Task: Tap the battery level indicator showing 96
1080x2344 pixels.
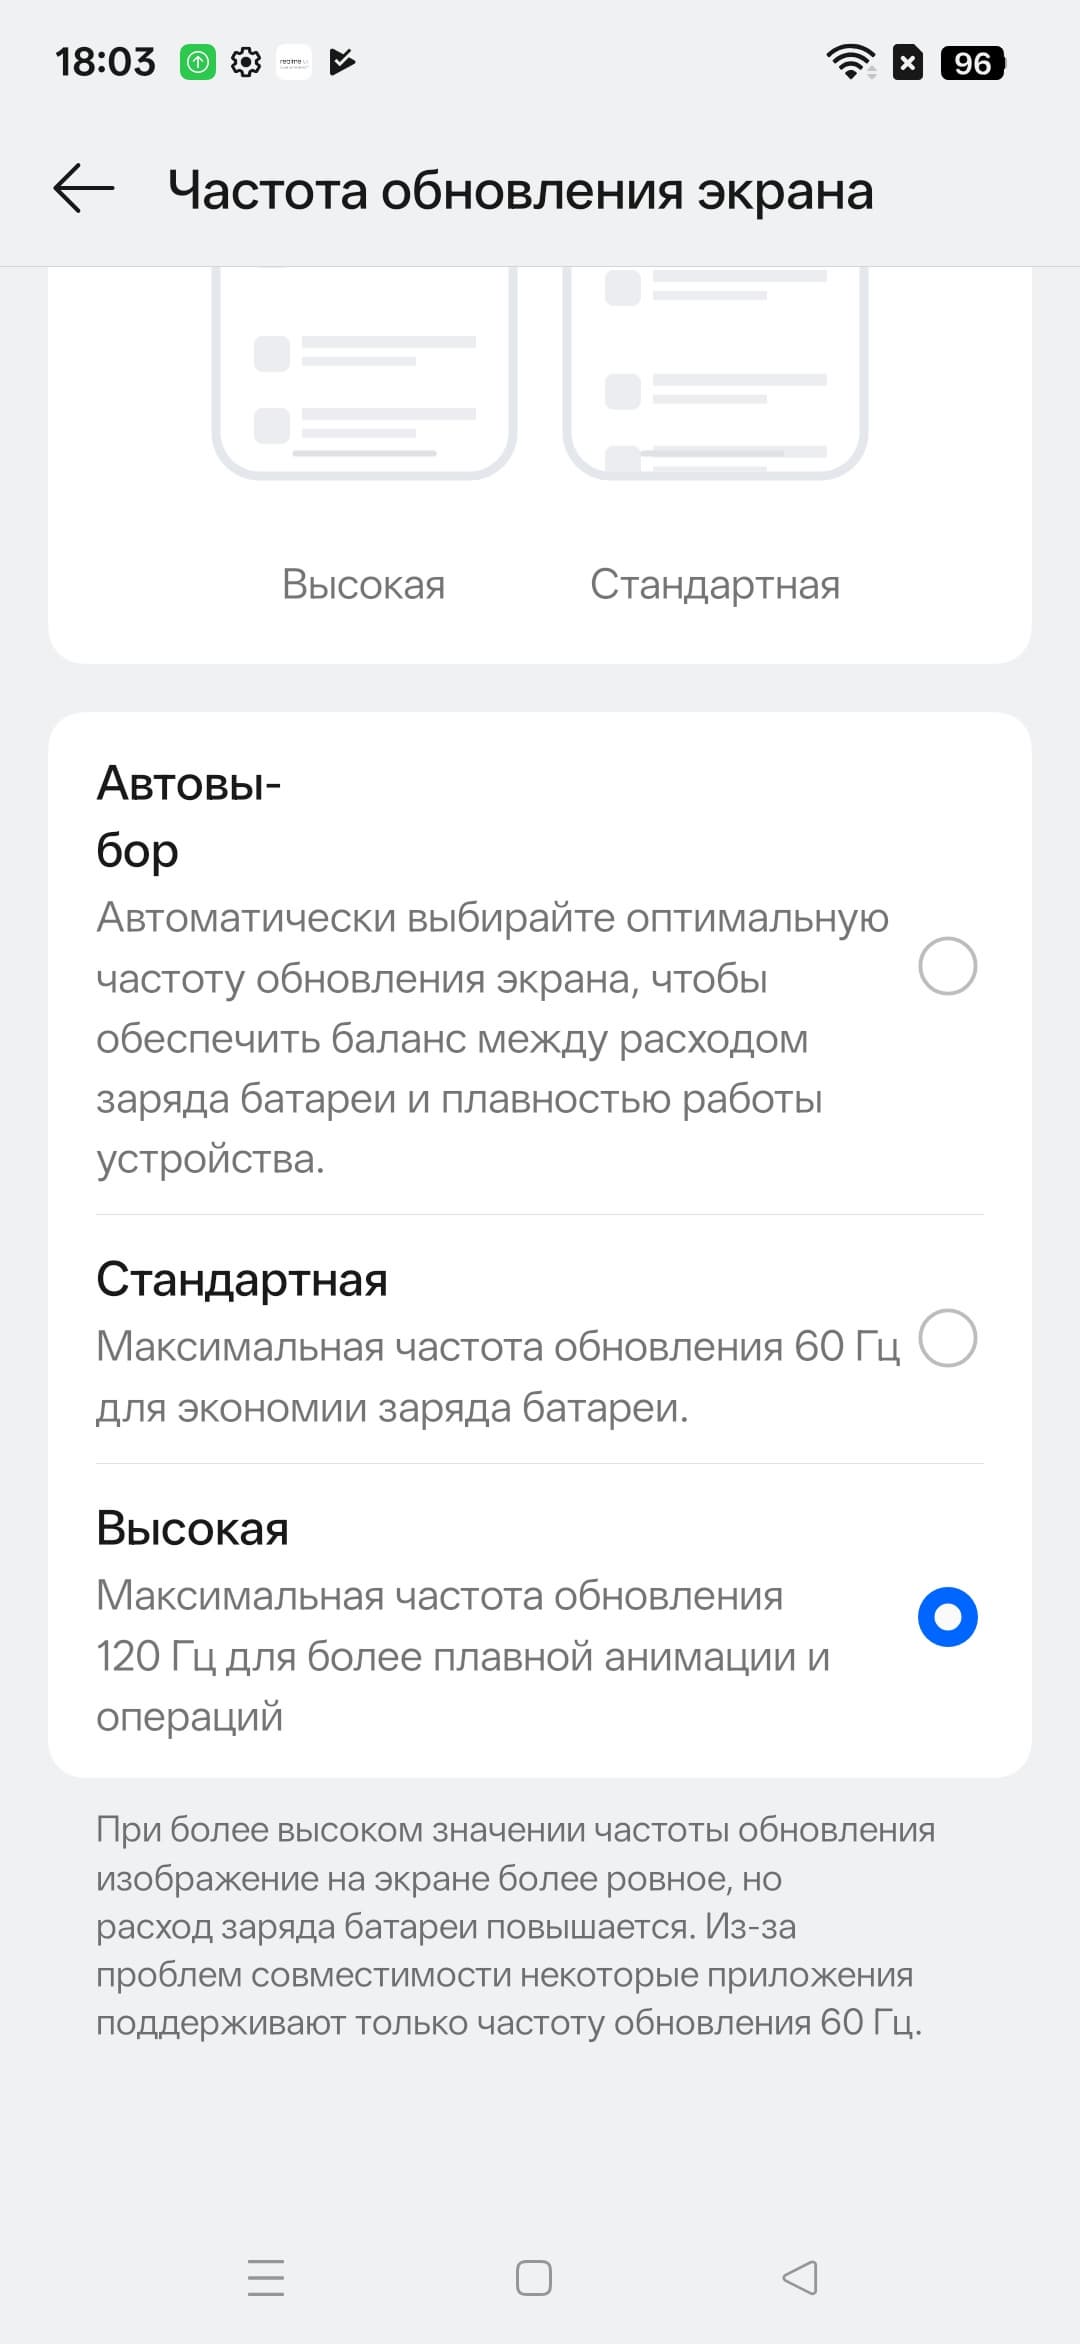Action: (972, 63)
